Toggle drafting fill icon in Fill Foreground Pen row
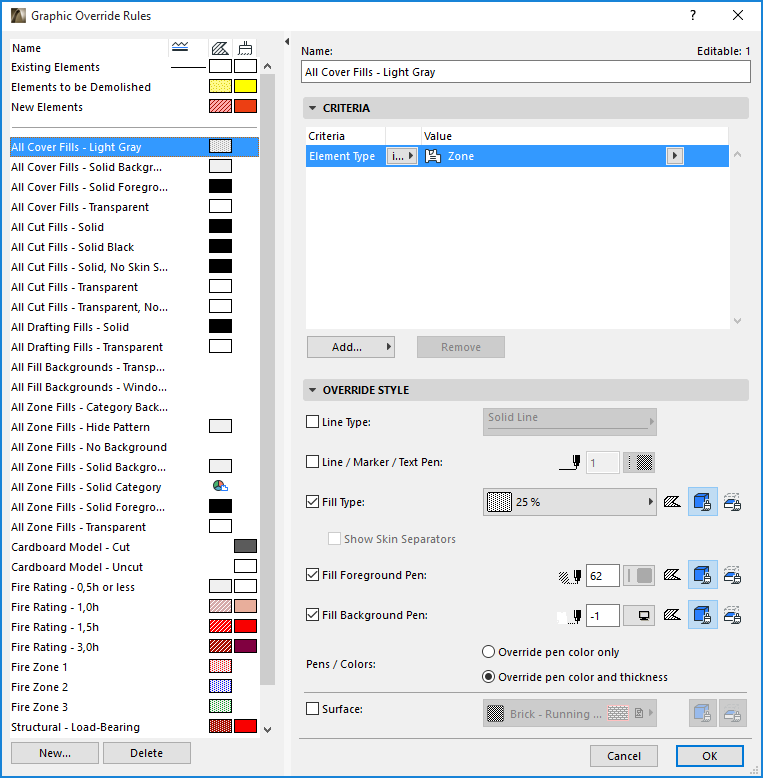 coord(732,575)
